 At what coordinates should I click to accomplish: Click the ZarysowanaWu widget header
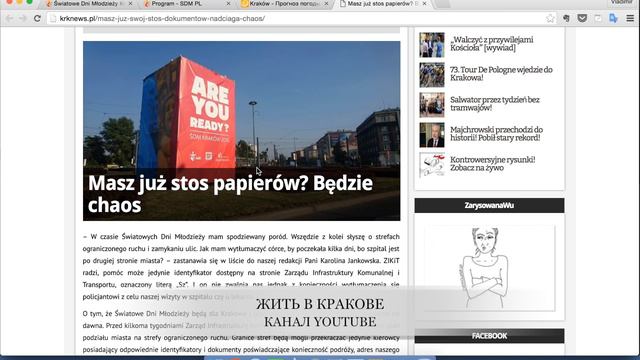coord(489,205)
